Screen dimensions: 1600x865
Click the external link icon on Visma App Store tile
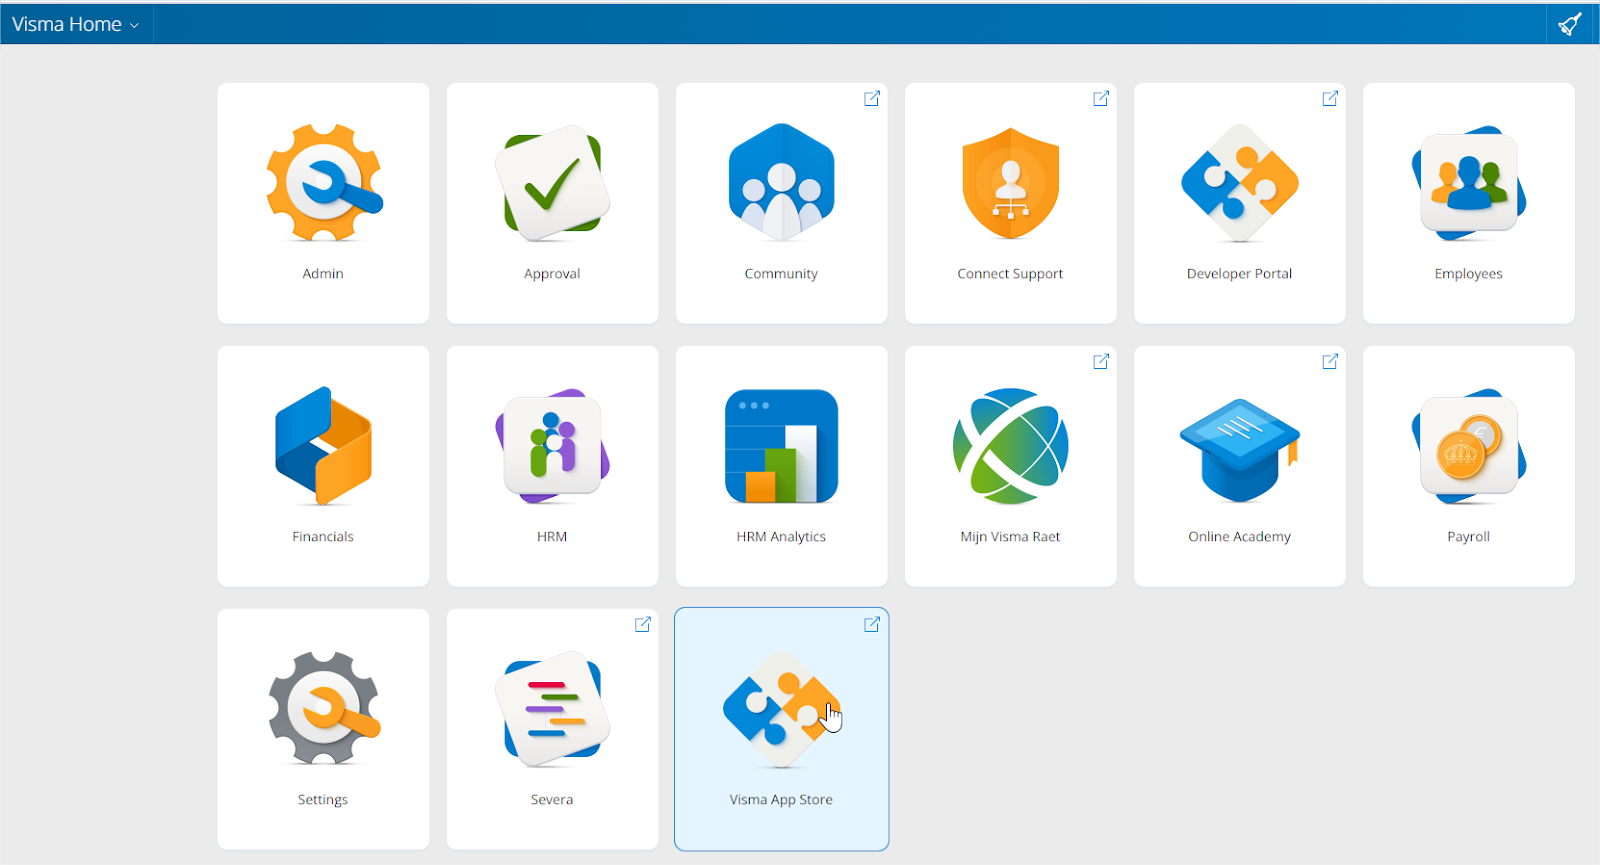[x=872, y=624]
